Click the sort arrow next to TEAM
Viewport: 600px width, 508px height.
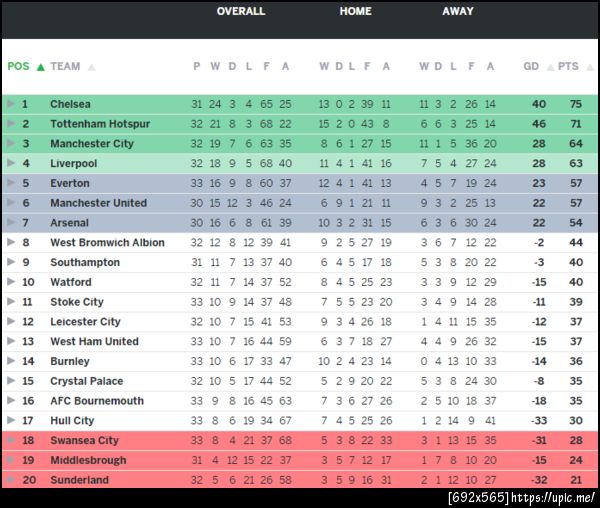click(x=91, y=67)
